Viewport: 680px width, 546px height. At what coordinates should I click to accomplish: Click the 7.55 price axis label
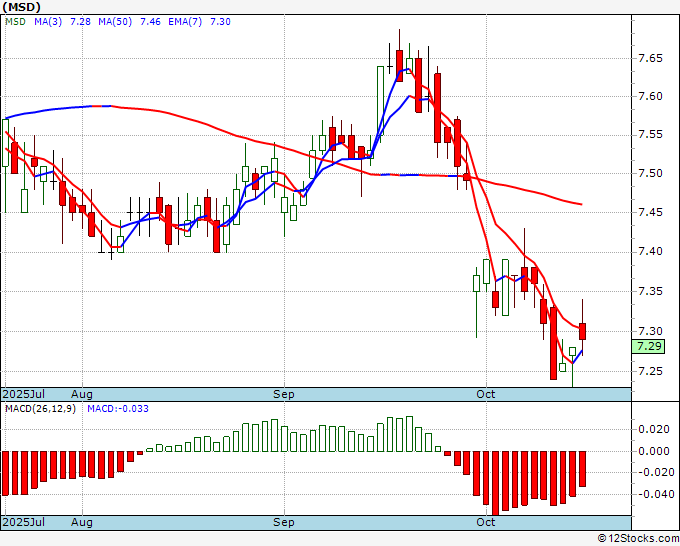point(651,134)
